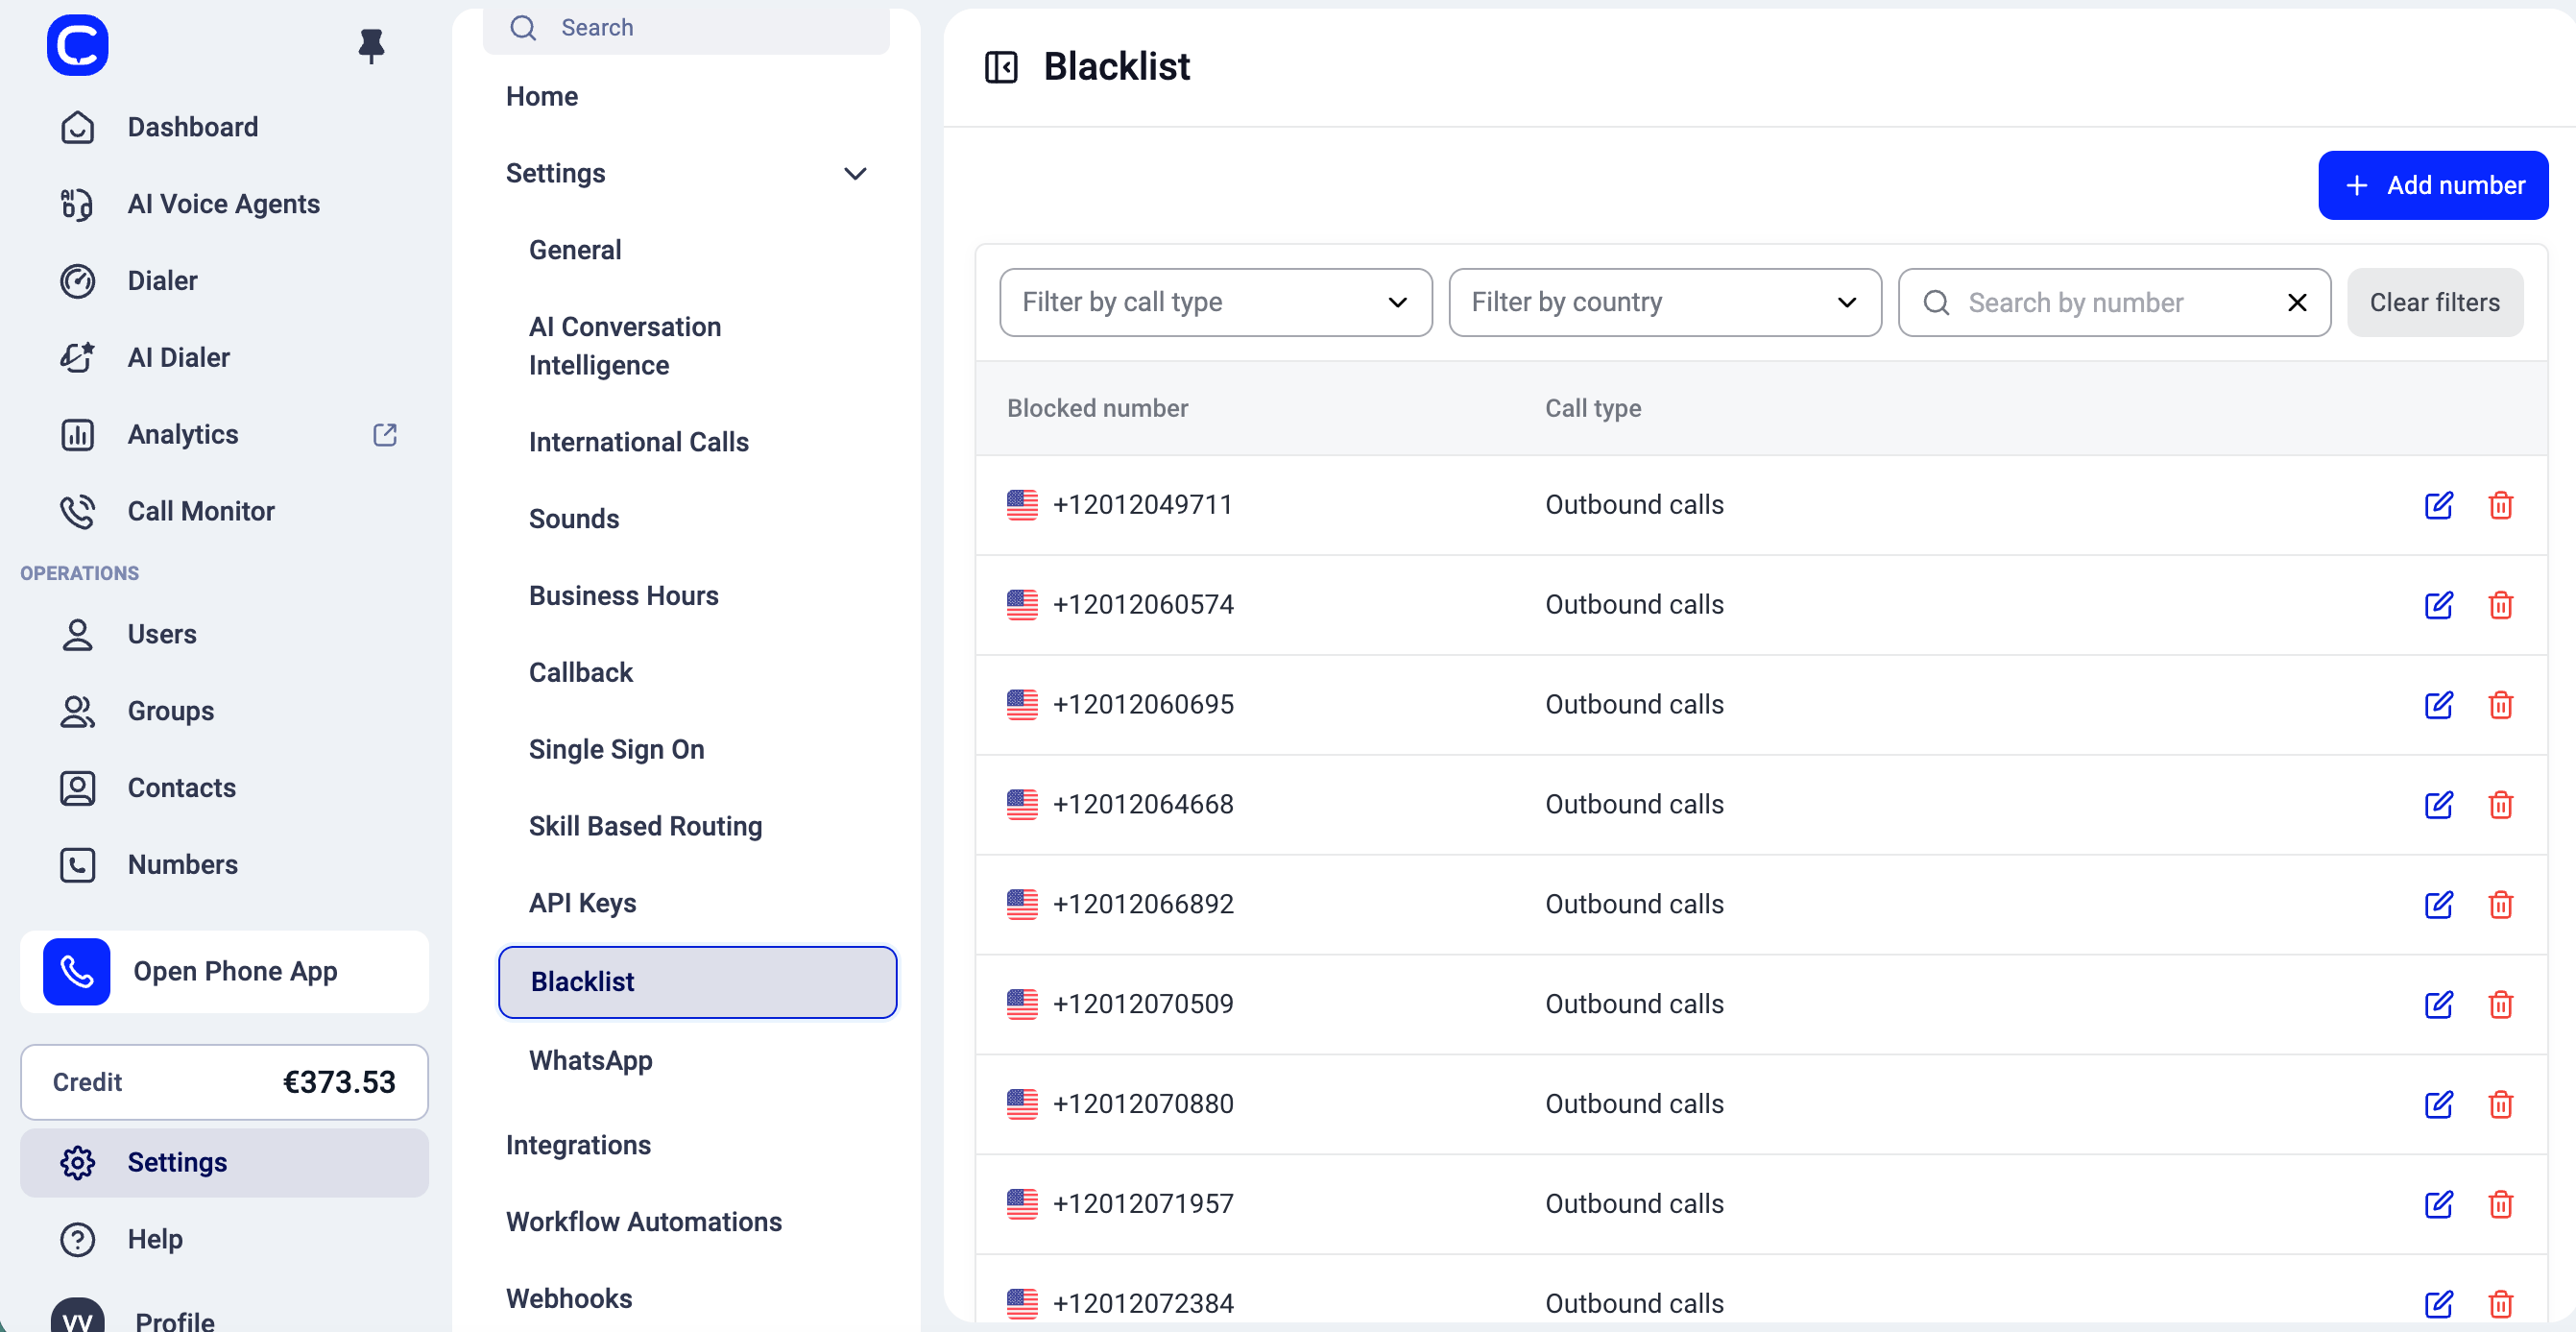Delete blocked number +12012066892
This screenshot has height=1332, width=2576.
pyautogui.click(x=2500, y=905)
